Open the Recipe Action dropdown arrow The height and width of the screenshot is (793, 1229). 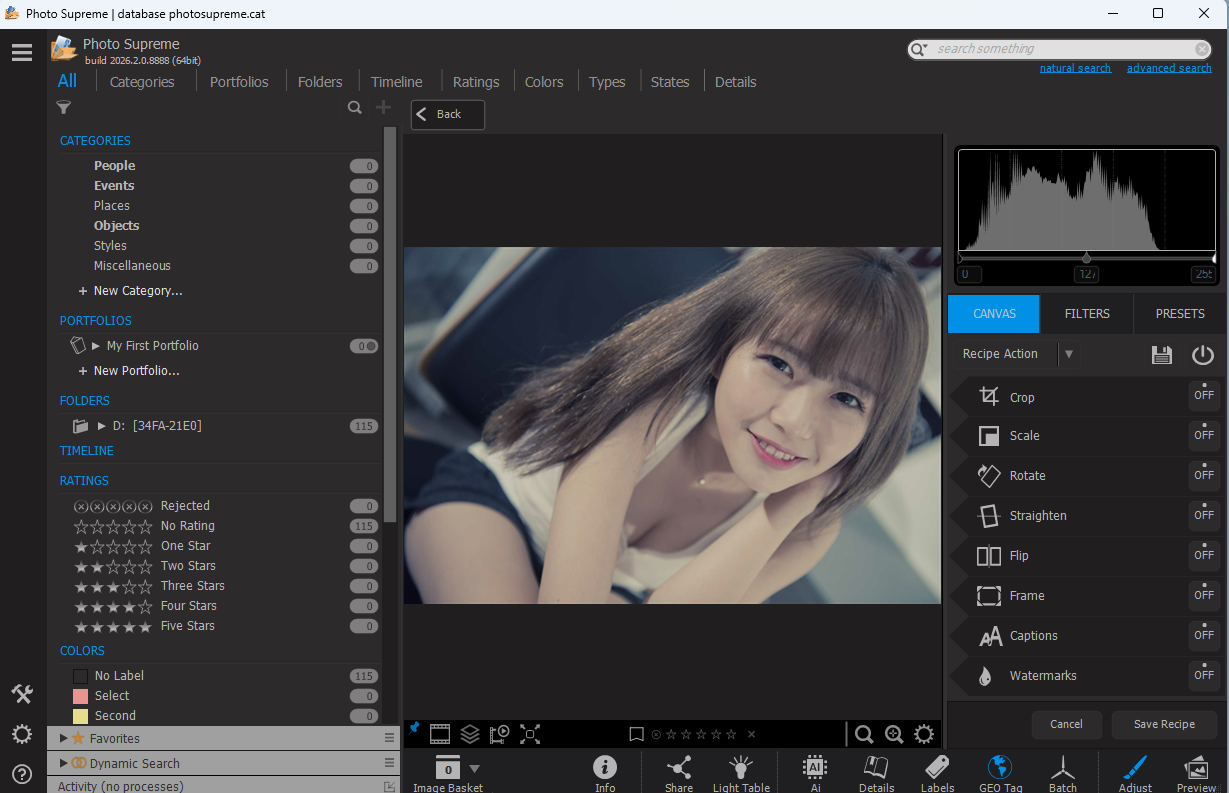click(1069, 354)
